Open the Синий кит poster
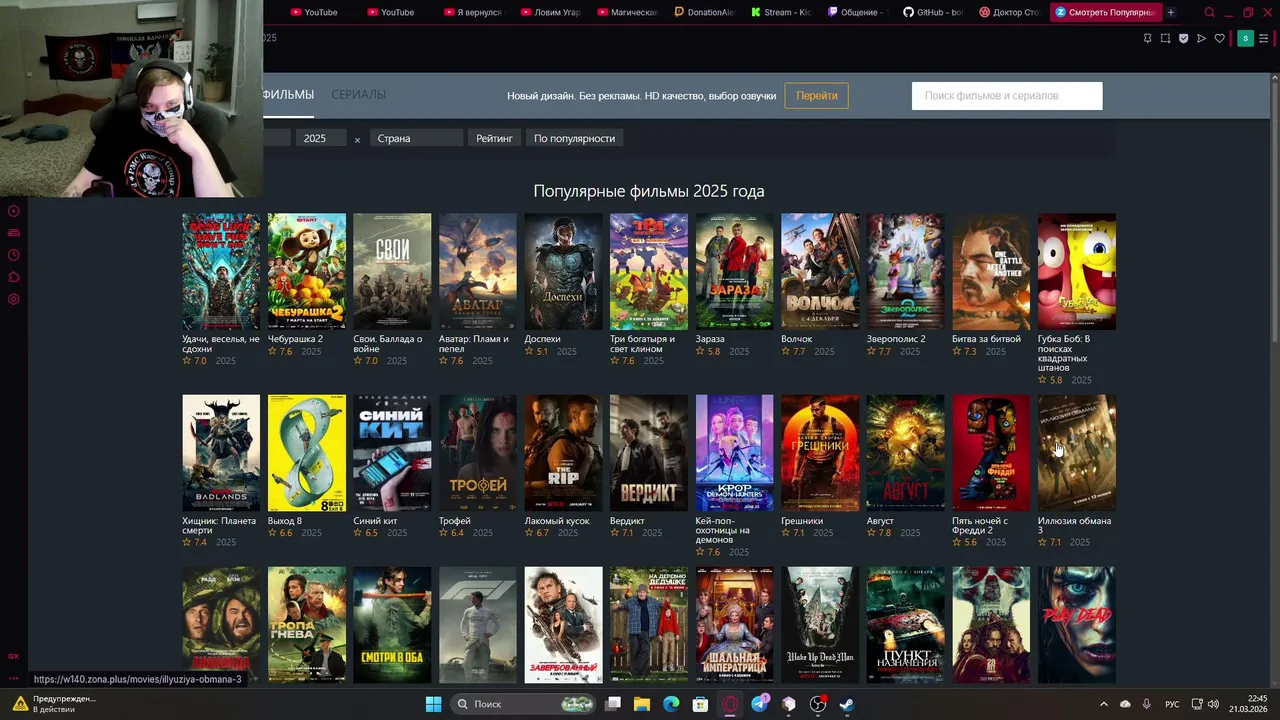The height and width of the screenshot is (720, 1280). pos(392,453)
